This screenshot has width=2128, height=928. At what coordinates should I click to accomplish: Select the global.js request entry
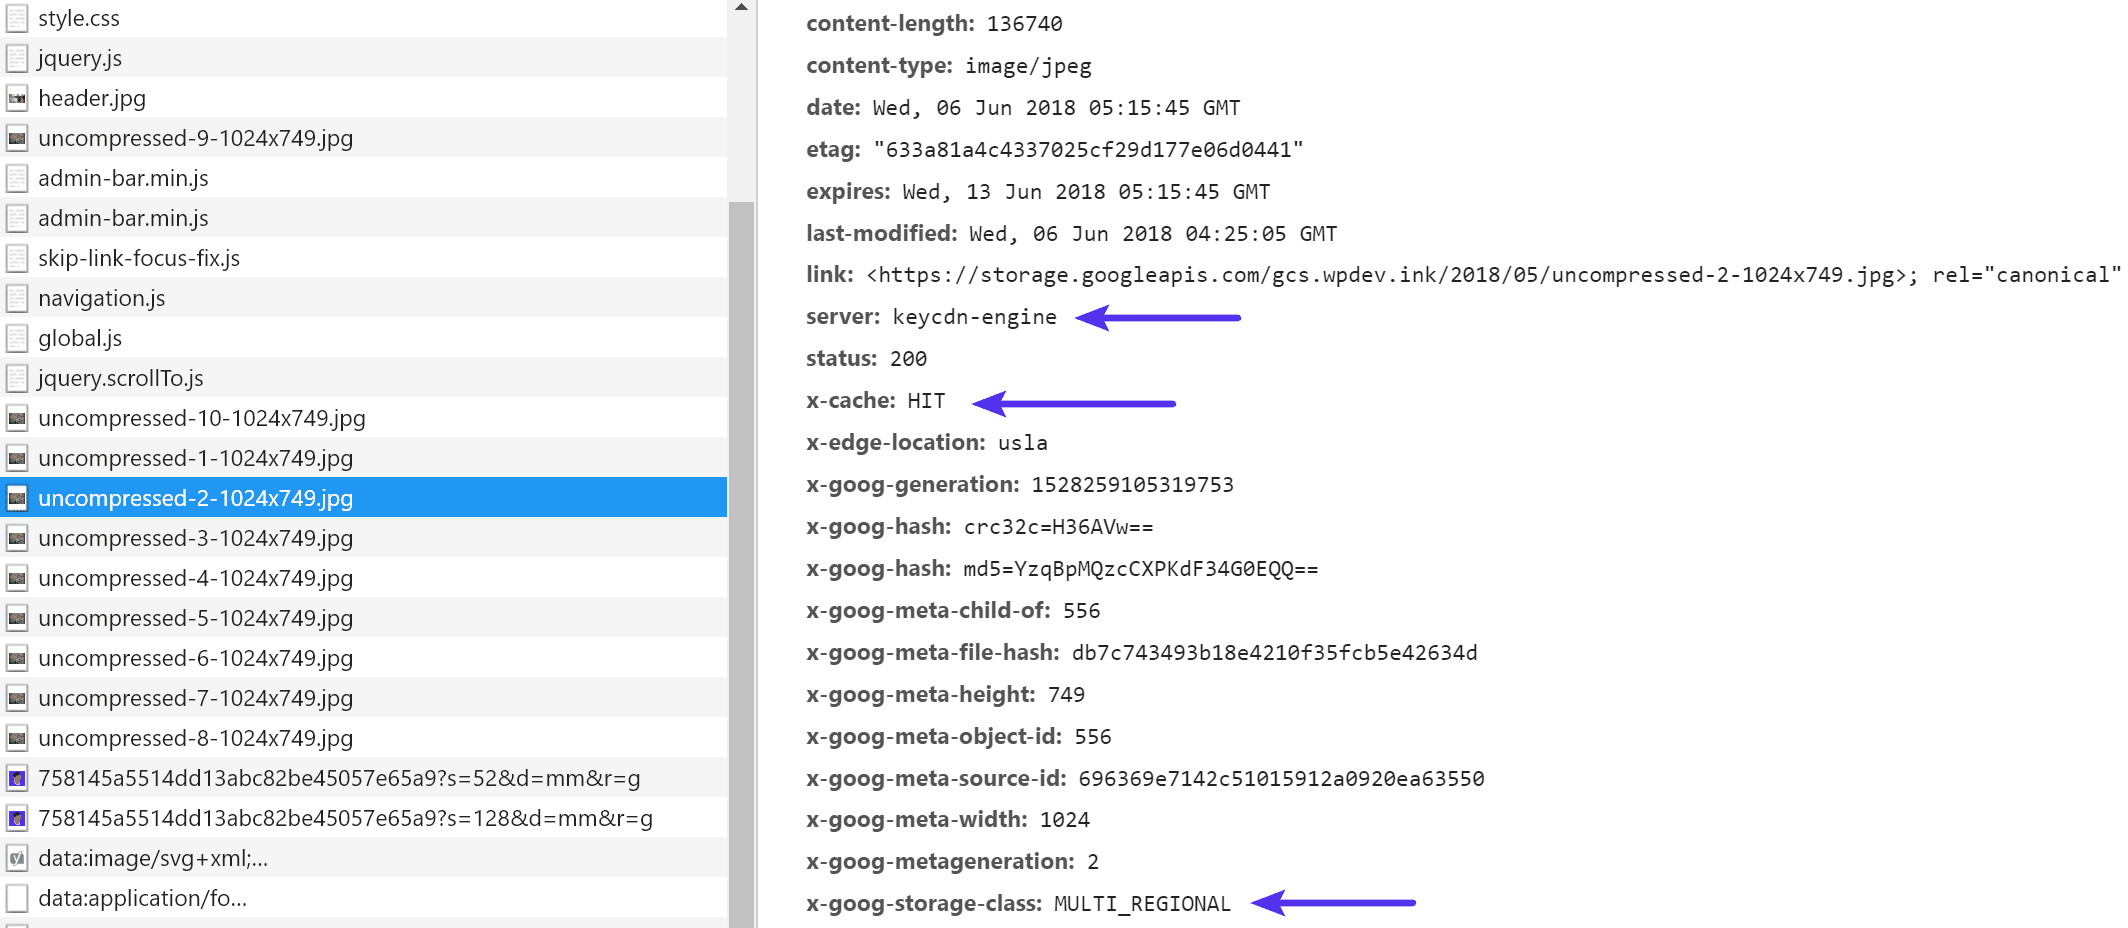80,338
